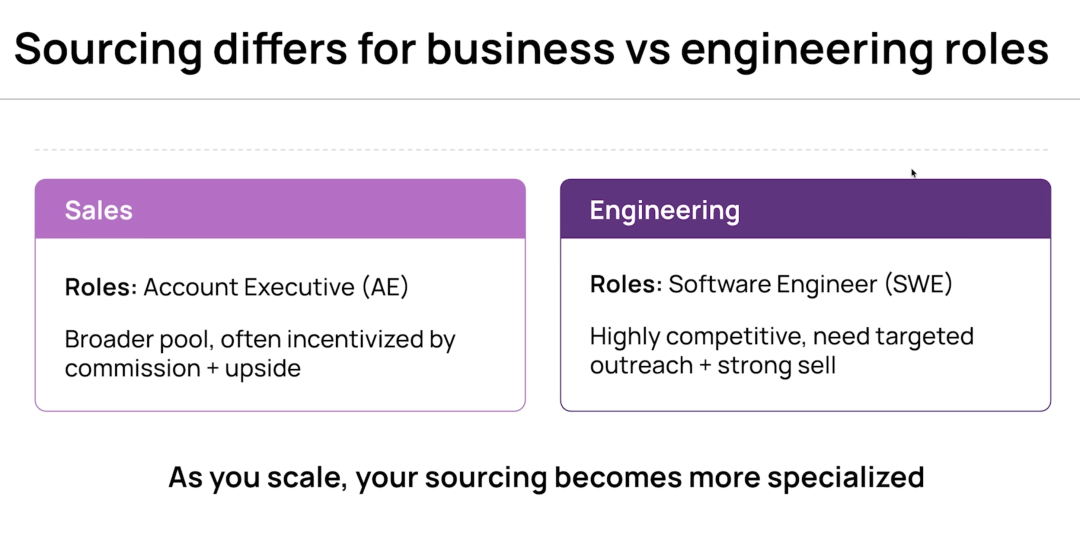Select the "Engineering" heading text

[x=664, y=210]
